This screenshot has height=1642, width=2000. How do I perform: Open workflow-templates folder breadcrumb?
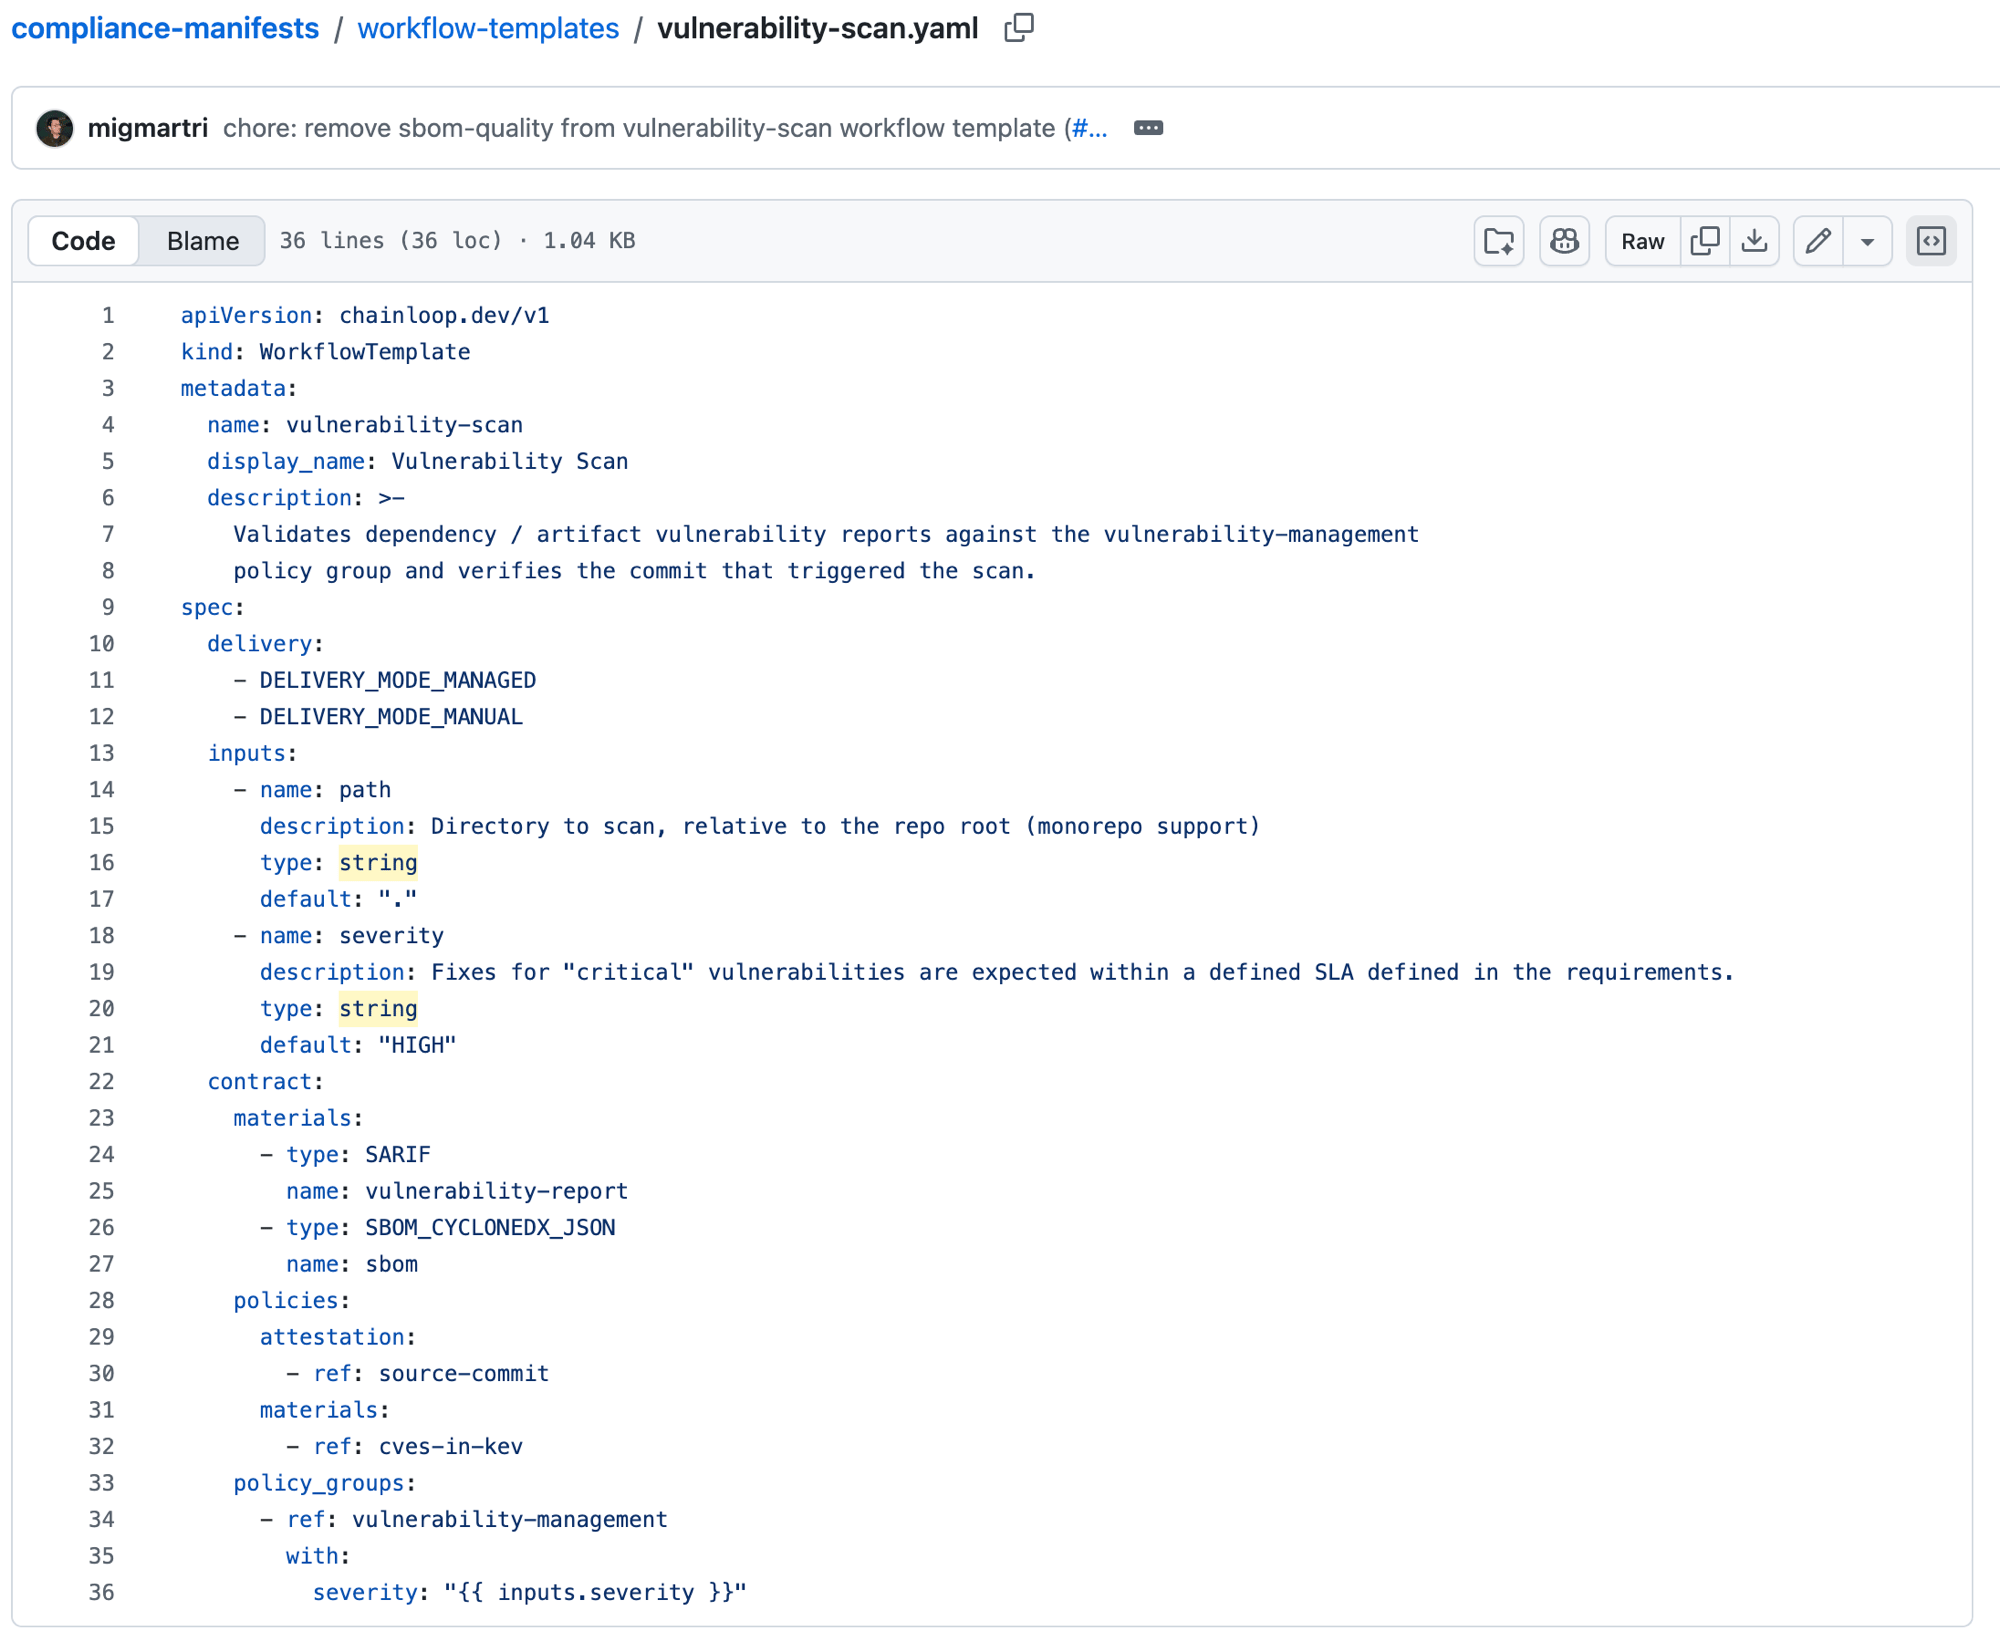488,28
